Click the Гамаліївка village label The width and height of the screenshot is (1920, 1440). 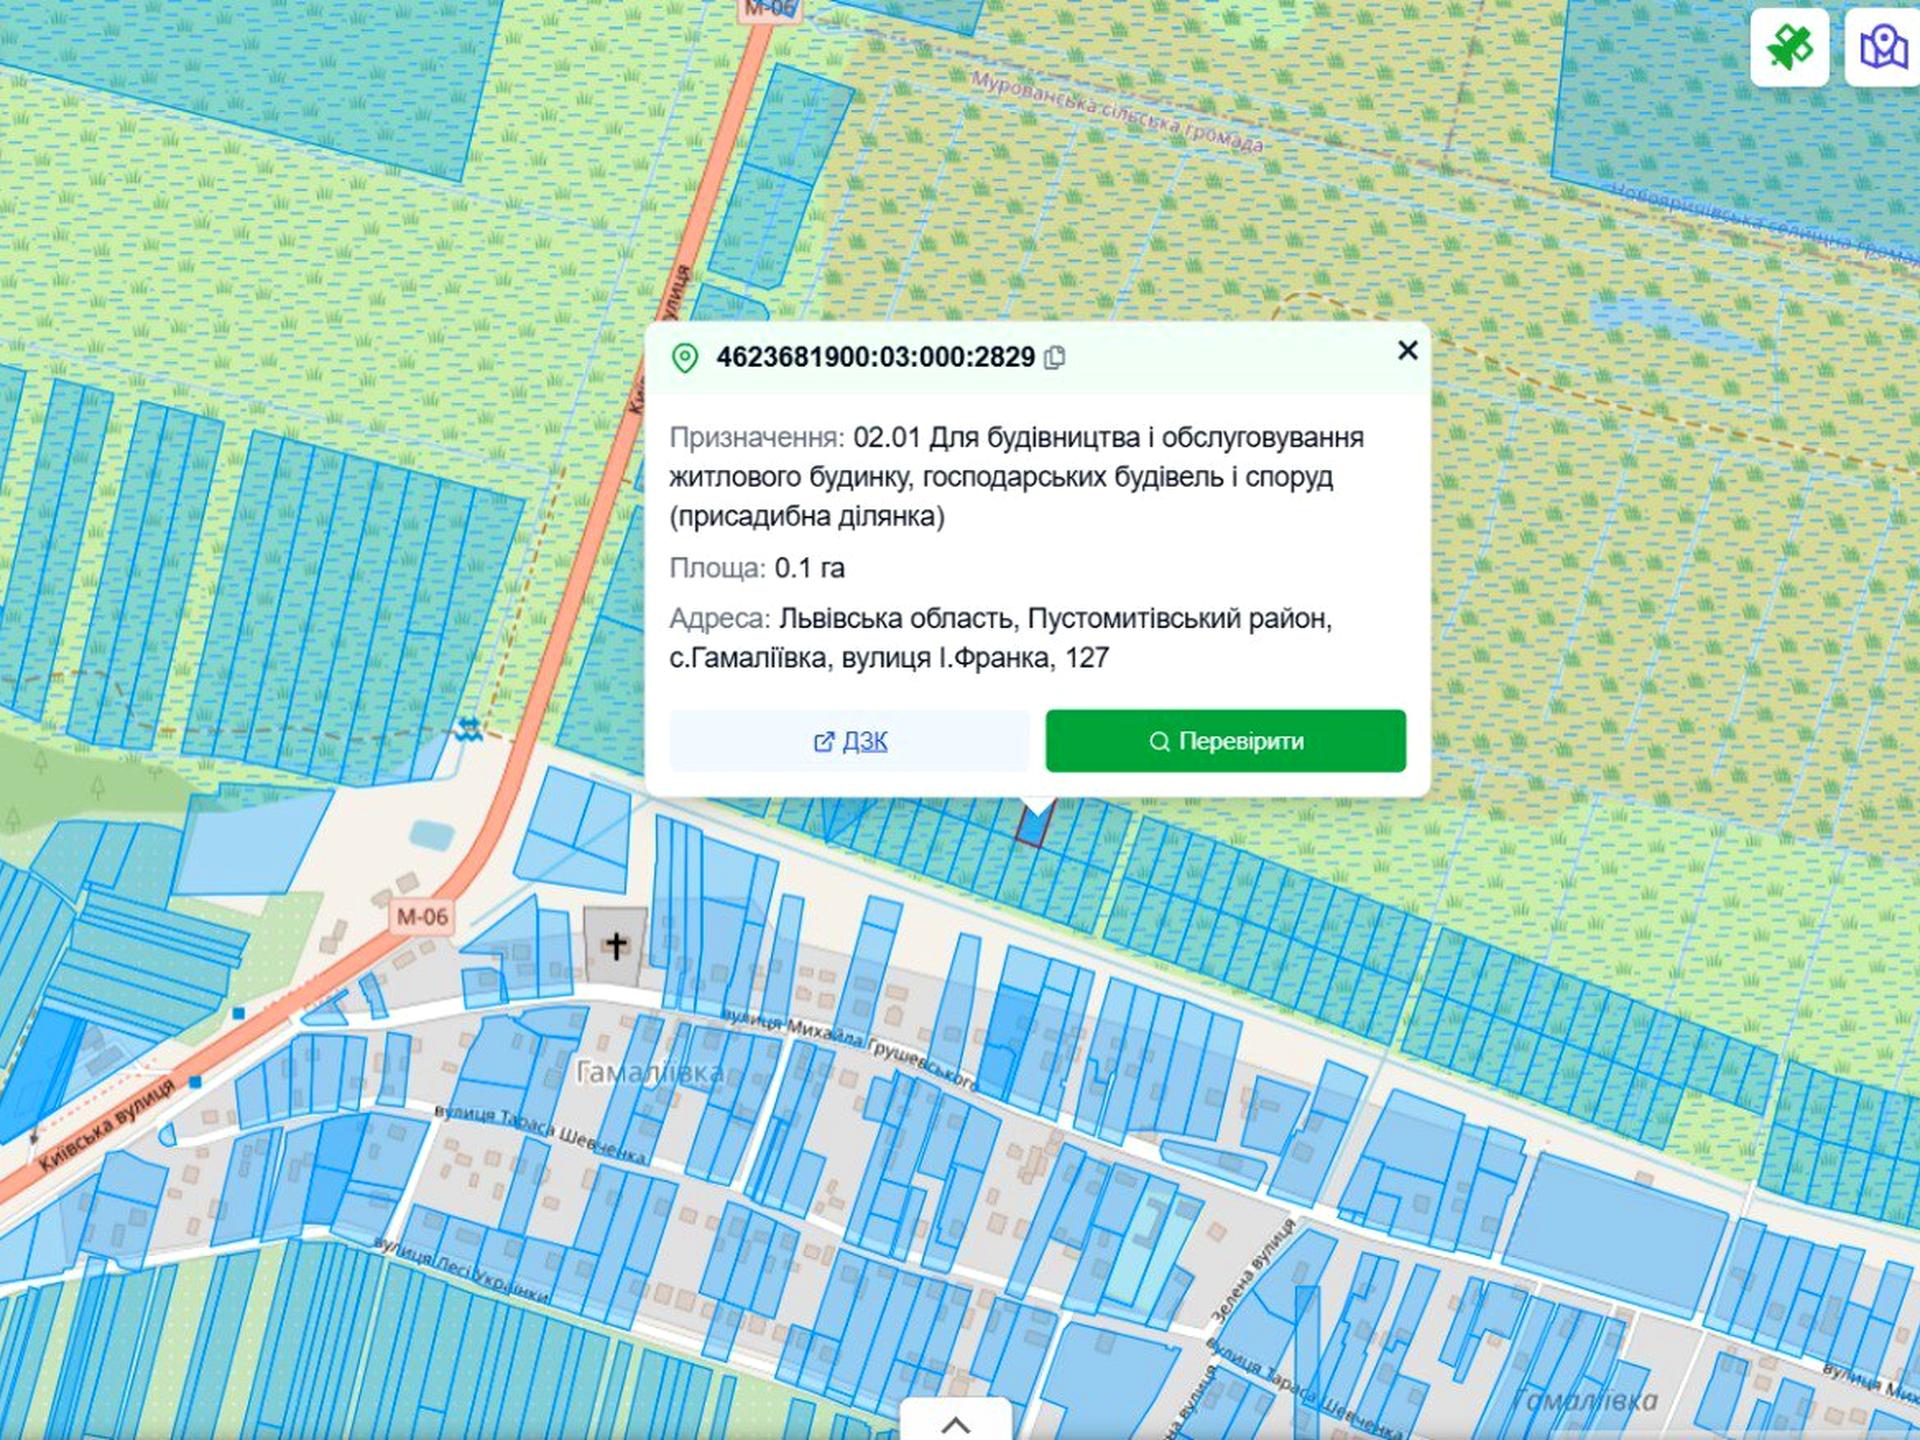650,1073
